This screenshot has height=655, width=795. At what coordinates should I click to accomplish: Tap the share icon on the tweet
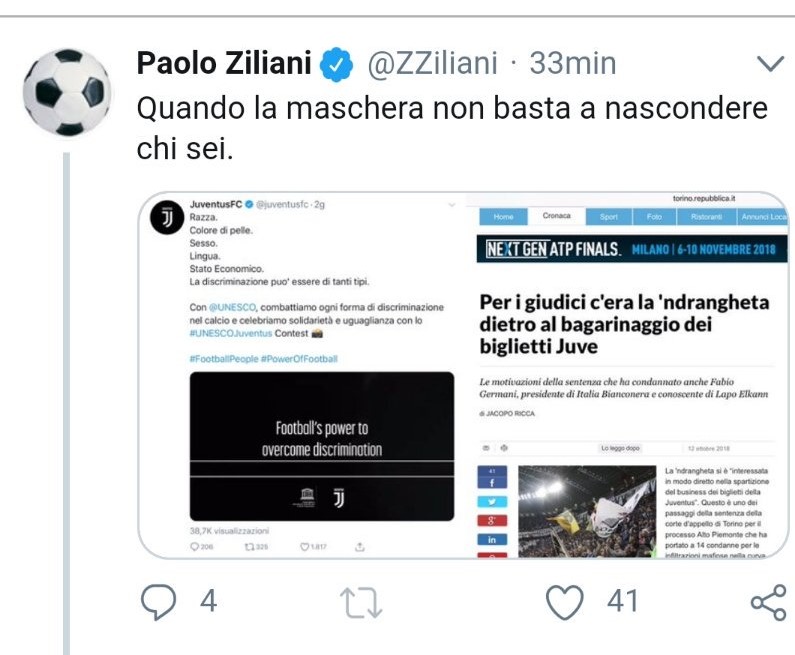769,602
